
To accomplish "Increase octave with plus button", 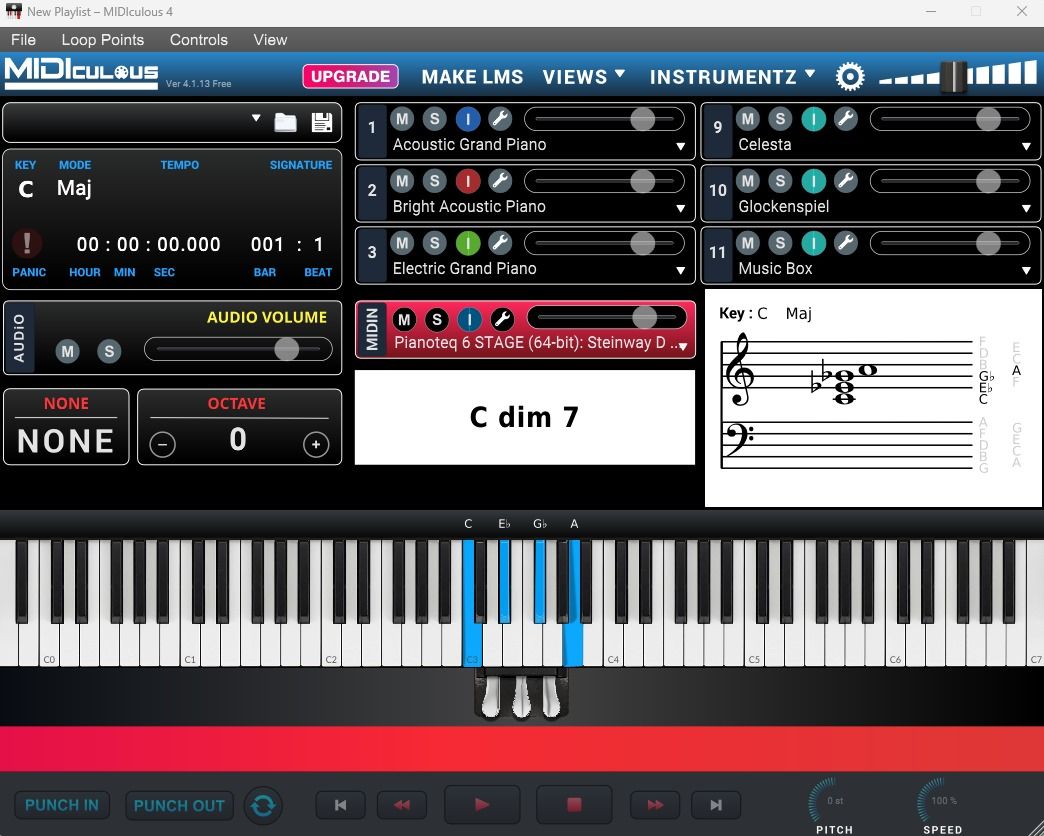I will 316,444.
